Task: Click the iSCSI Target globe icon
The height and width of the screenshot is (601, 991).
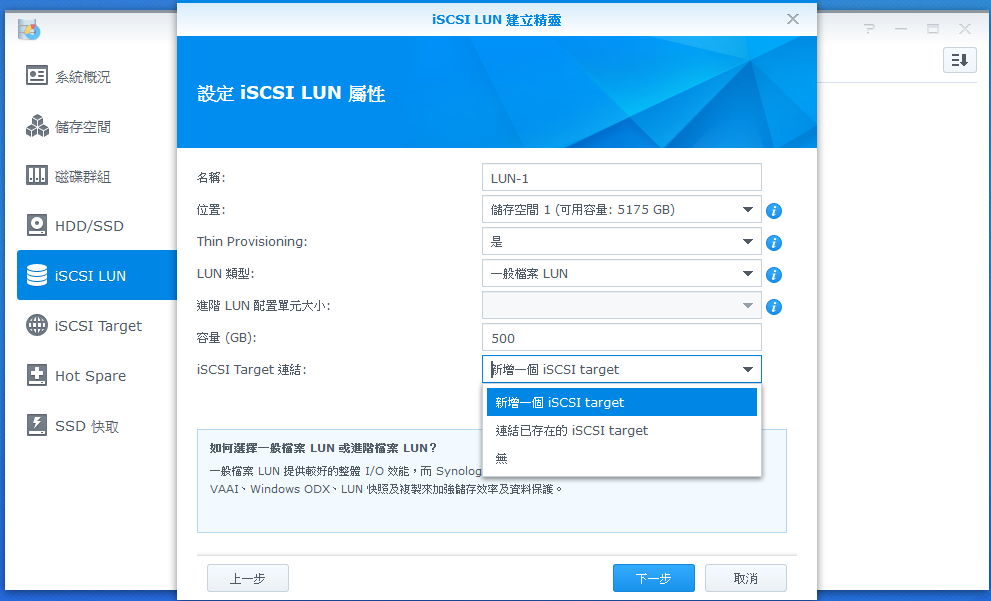Action: (37, 325)
